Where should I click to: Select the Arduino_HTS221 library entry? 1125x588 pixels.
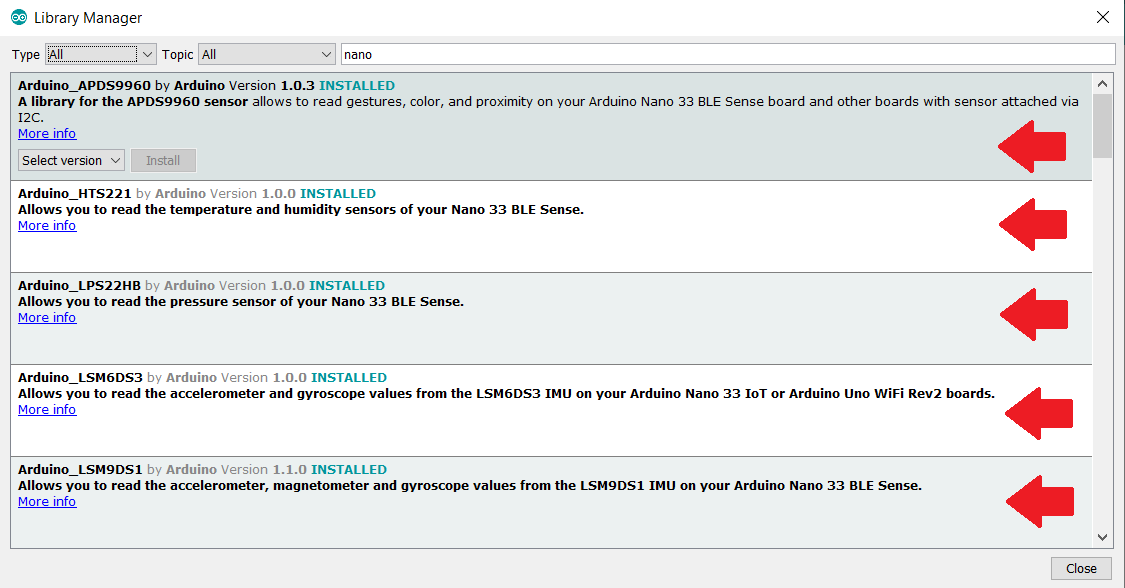pyautogui.click(x=500, y=245)
